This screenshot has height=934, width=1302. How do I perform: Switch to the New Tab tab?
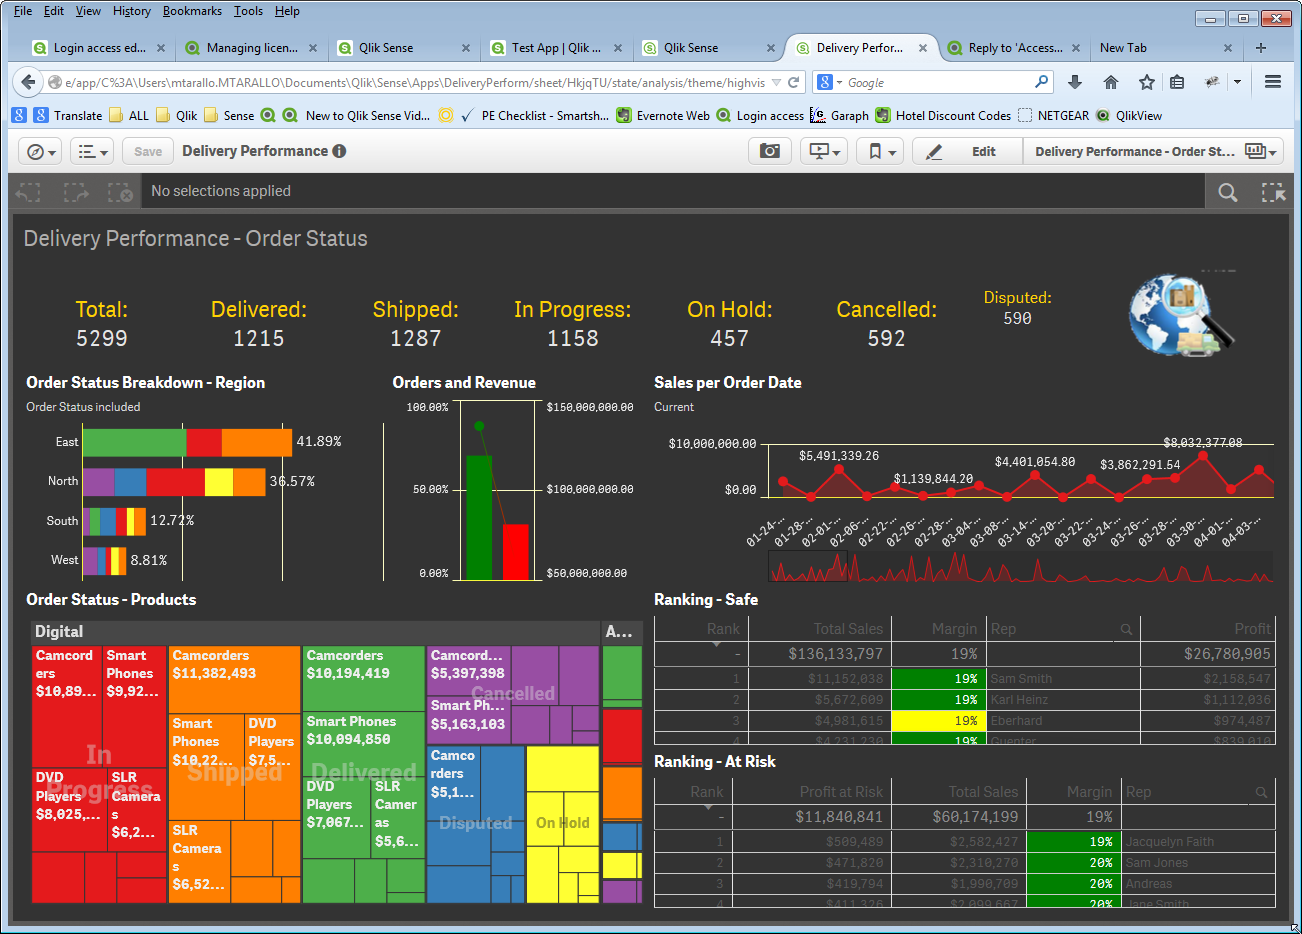point(1165,47)
